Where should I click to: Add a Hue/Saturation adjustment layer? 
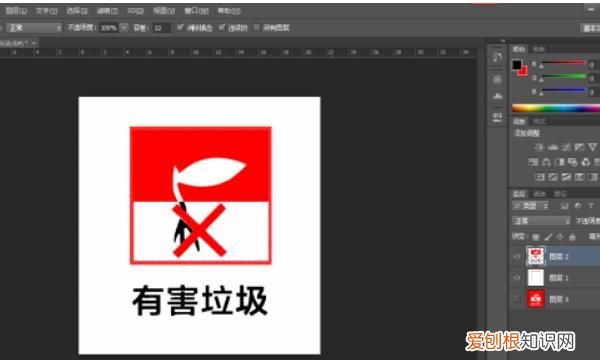pos(533,162)
